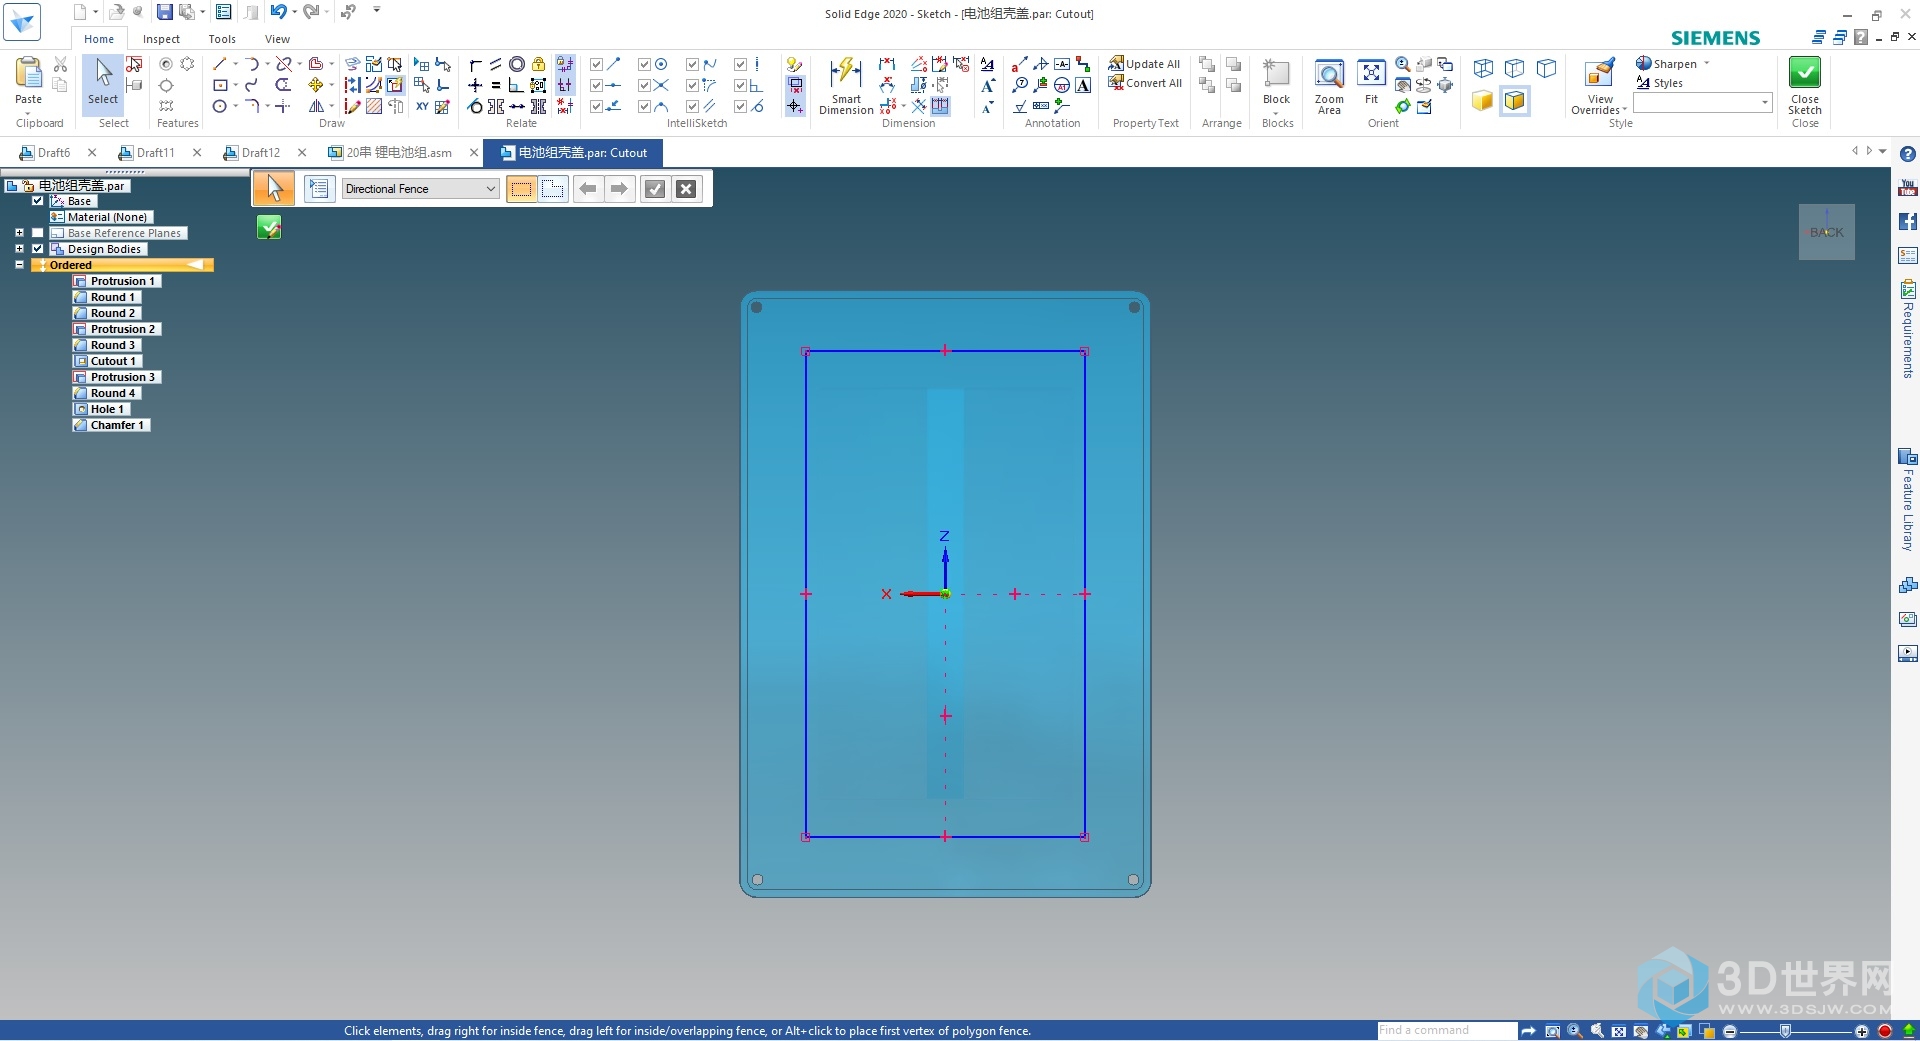Image resolution: width=1920 pixels, height=1041 pixels.
Task: Click the Cancel X on command bar
Action: [x=686, y=189]
